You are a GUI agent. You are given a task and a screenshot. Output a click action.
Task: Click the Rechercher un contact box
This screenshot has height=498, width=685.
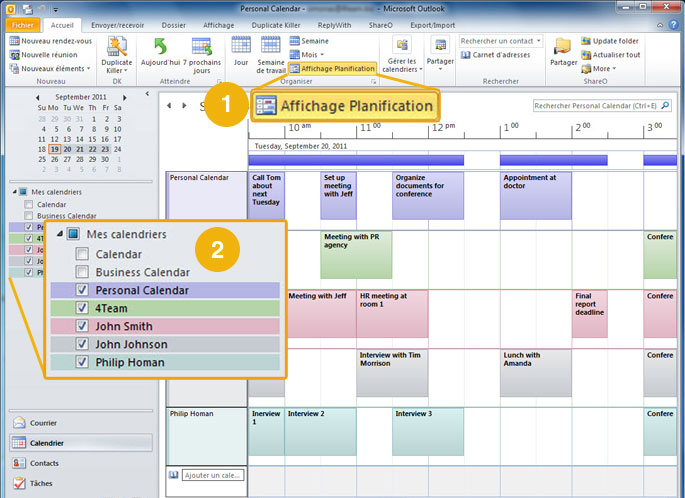pos(501,41)
